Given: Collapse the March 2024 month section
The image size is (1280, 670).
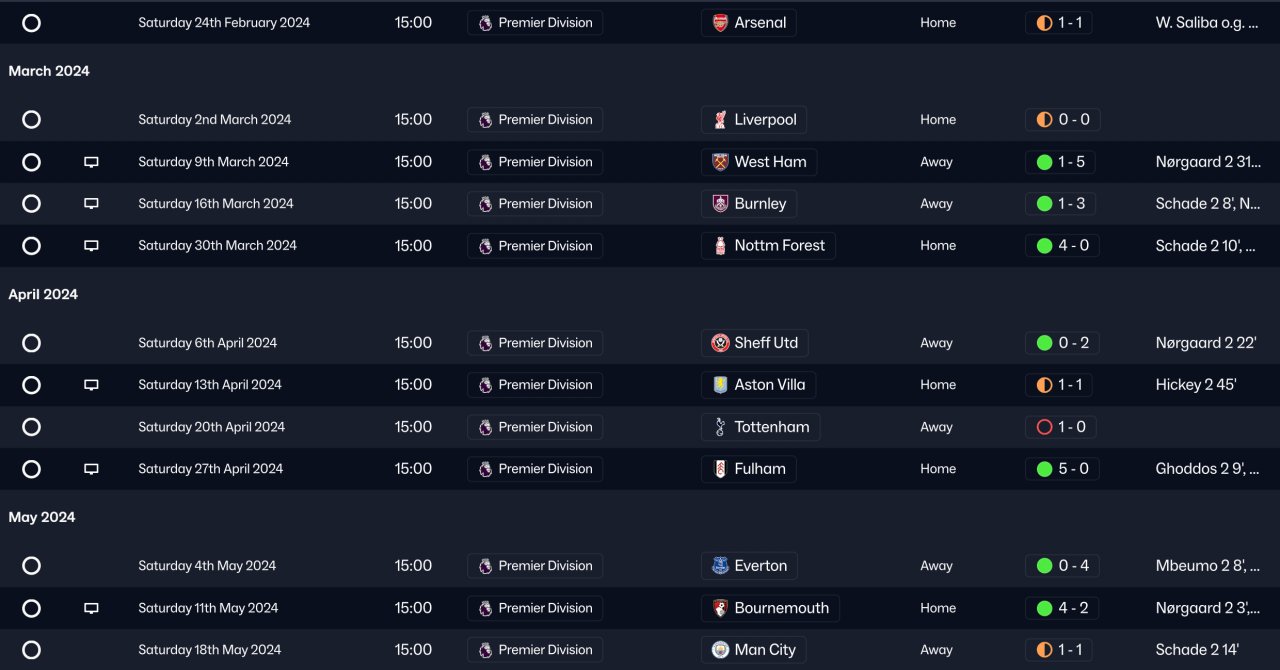Looking at the screenshot, I should click(49, 71).
